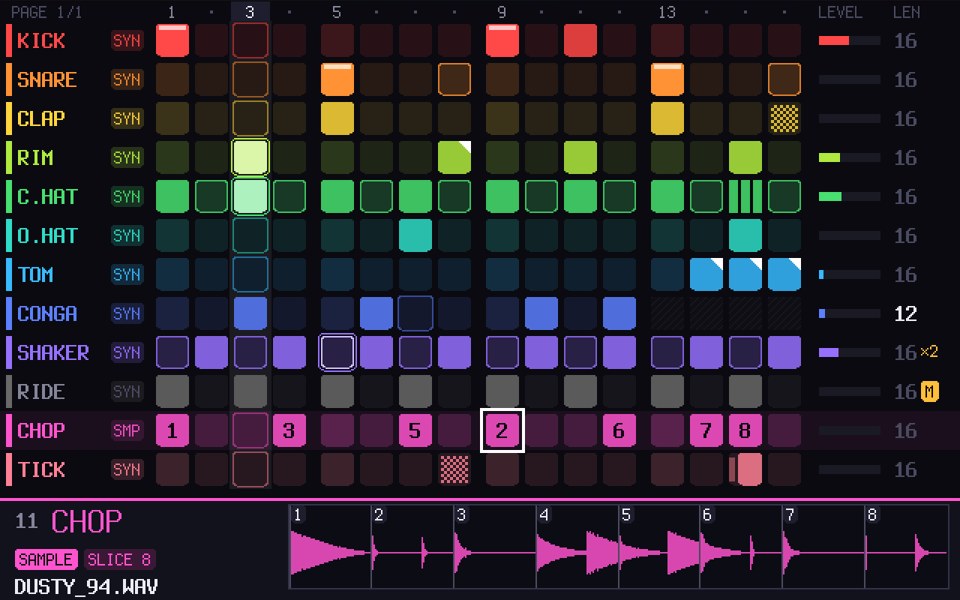This screenshot has width=960, height=600.
Task: Toggle RIDE step 9
Action: pos(502,391)
